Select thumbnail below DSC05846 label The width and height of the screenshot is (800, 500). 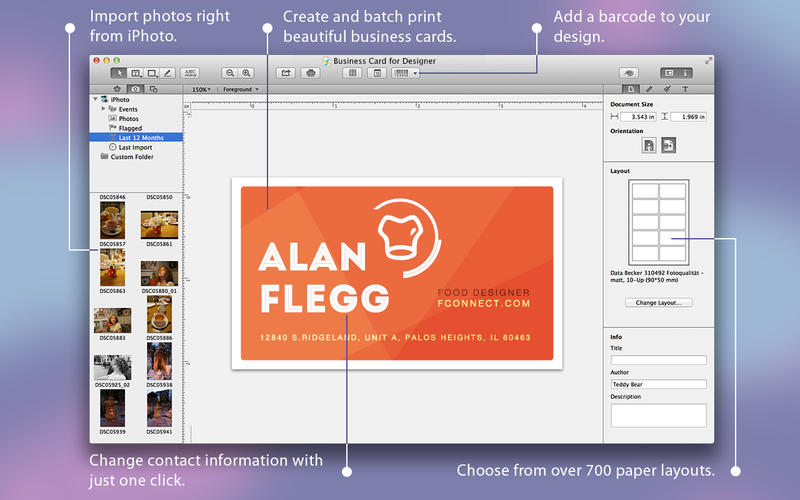coord(112,220)
